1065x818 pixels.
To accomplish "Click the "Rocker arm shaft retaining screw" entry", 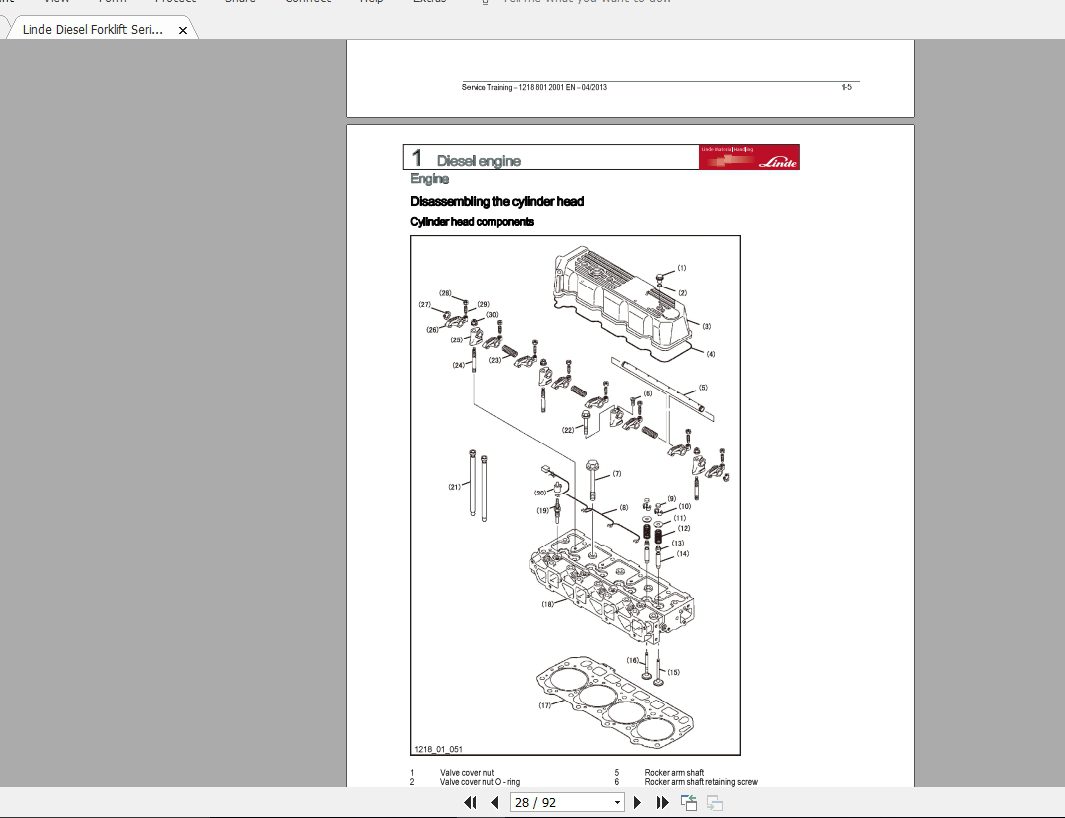I will pos(701,782).
